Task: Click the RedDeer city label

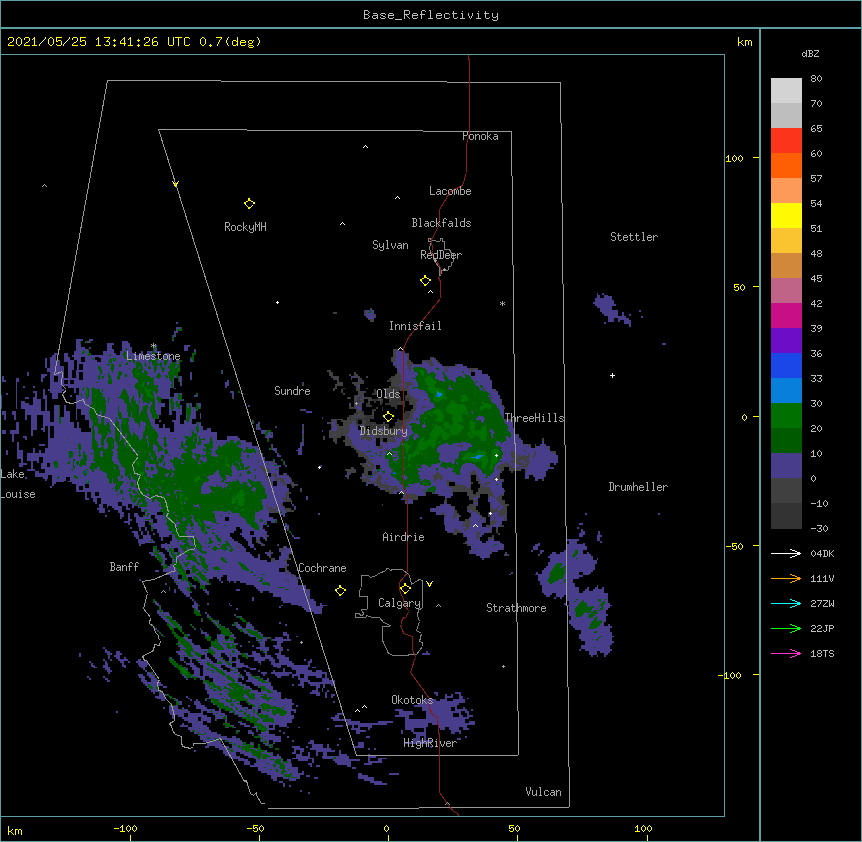Action: click(x=441, y=255)
